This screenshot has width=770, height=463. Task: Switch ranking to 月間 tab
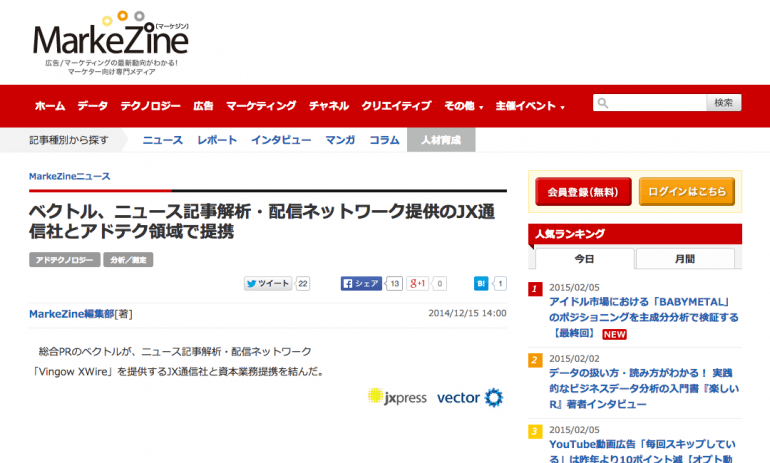tap(685, 259)
